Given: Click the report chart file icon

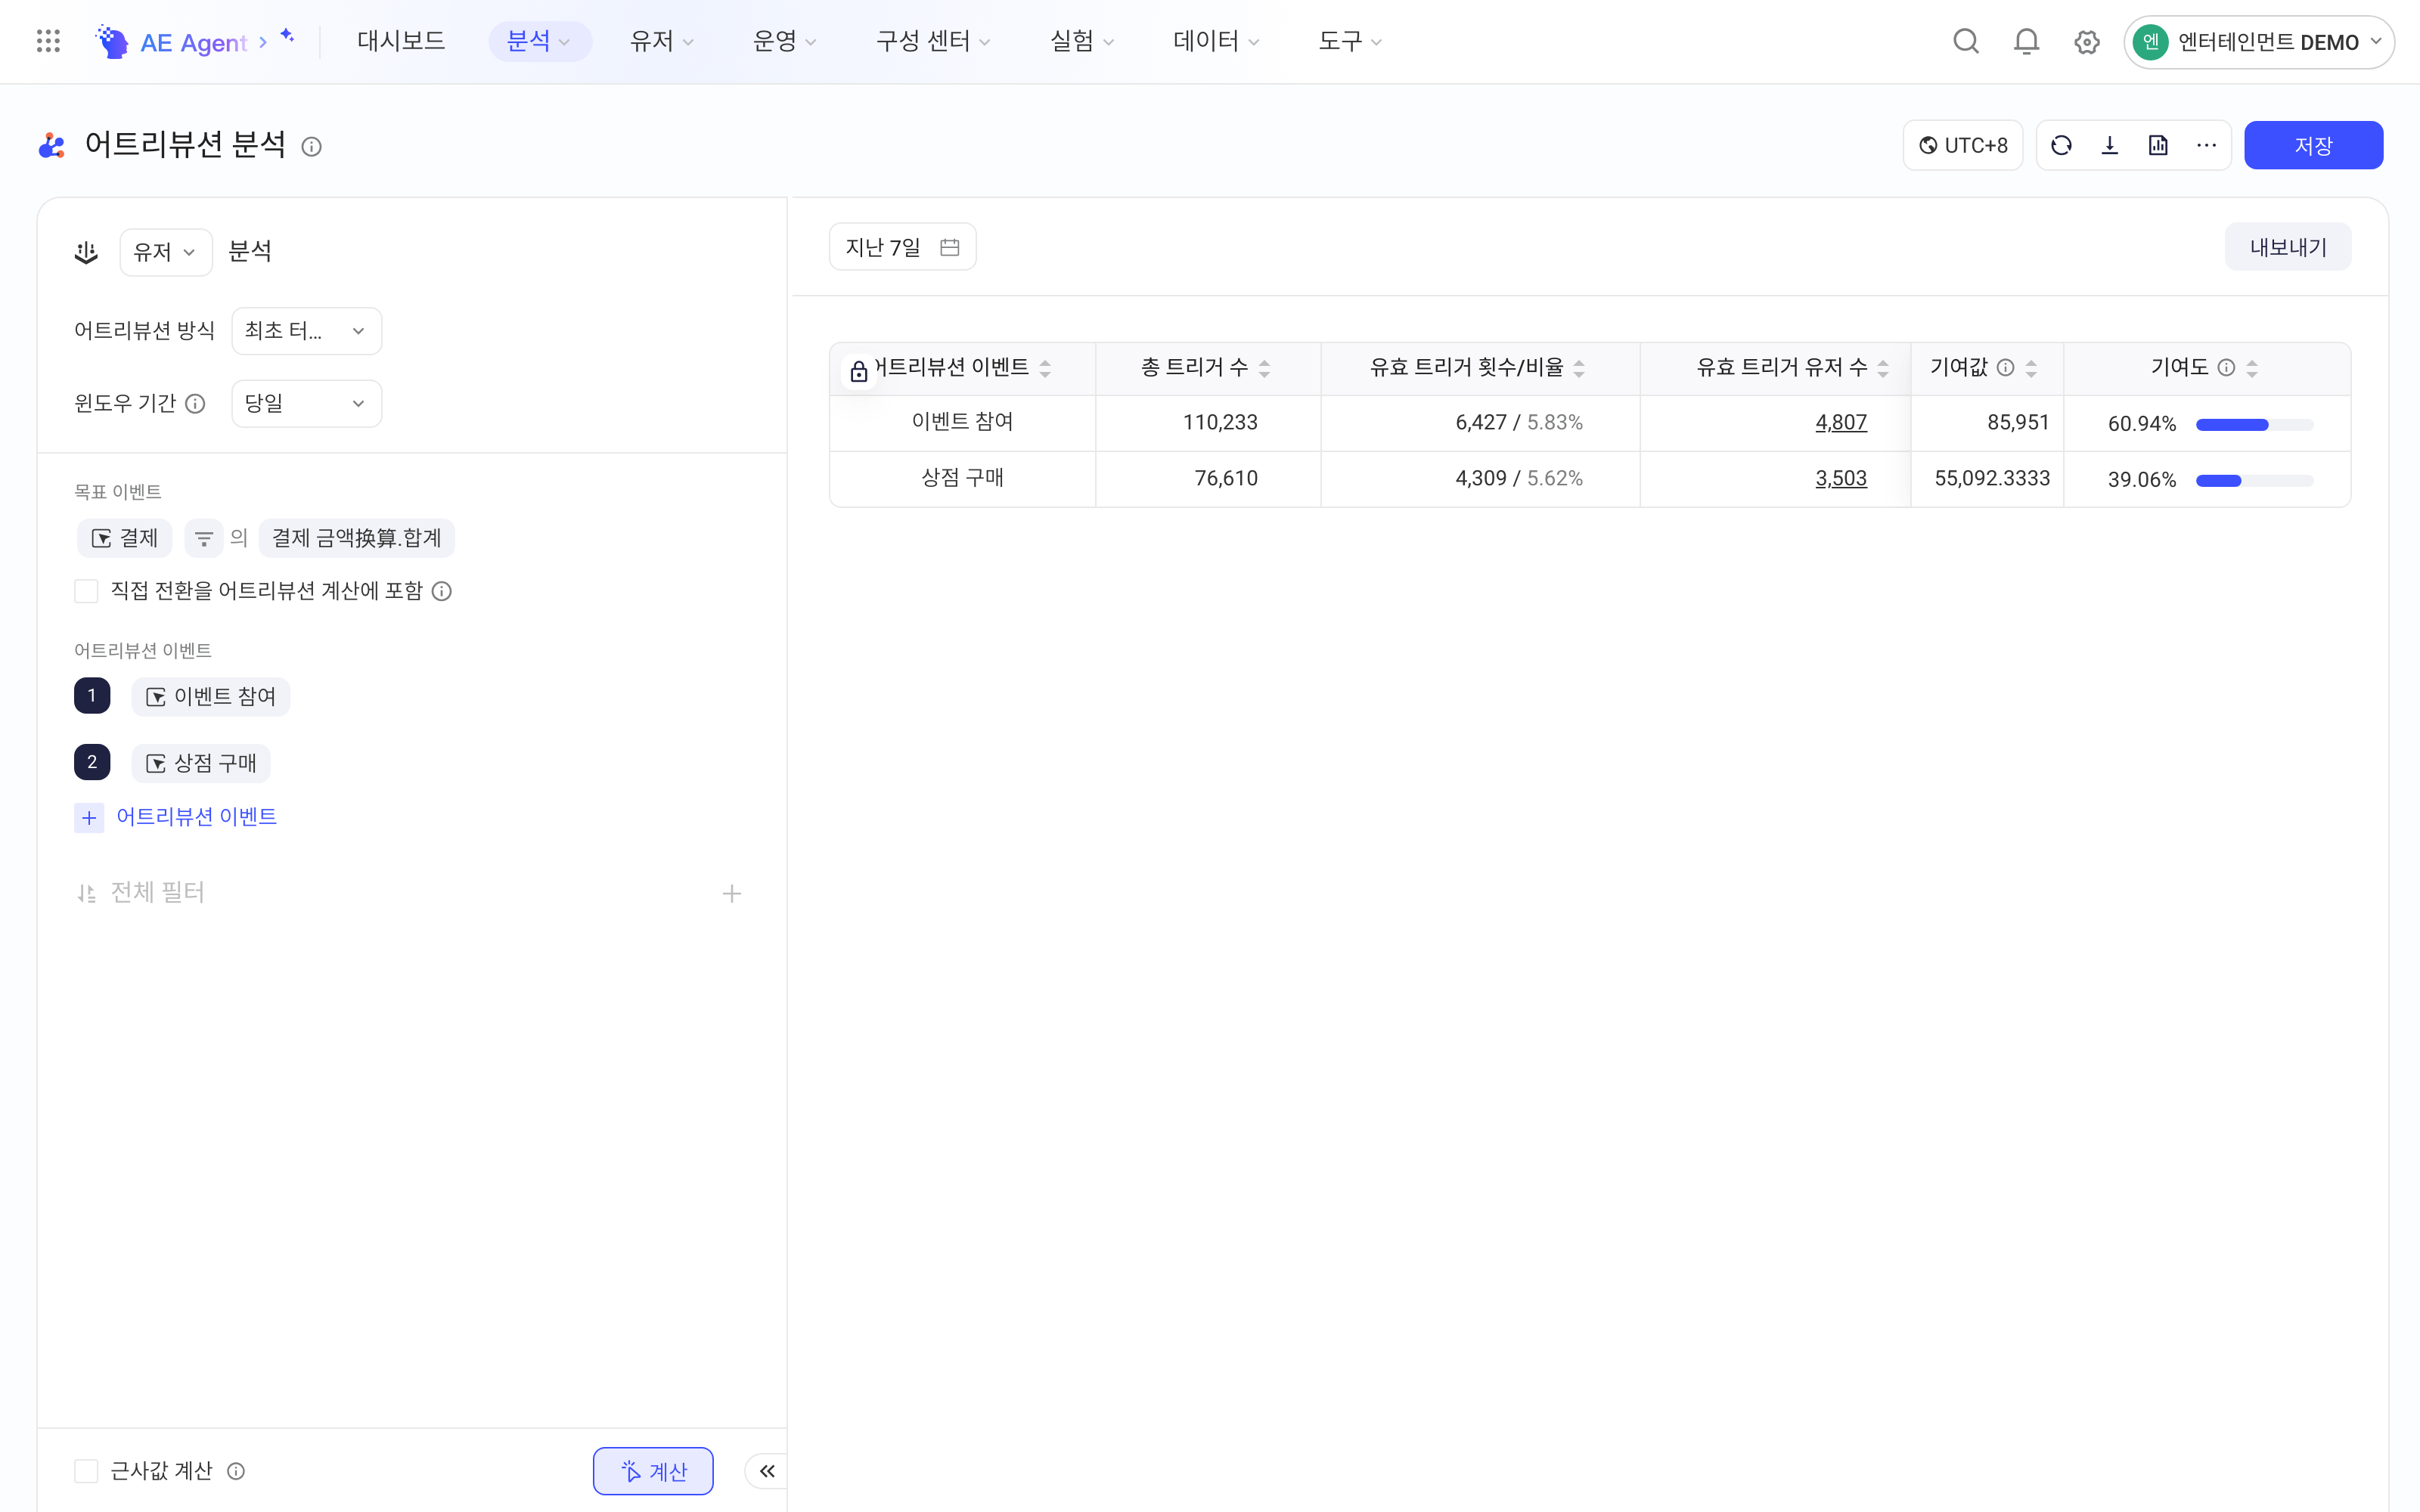Looking at the screenshot, I should click(x=2158, y=146).
